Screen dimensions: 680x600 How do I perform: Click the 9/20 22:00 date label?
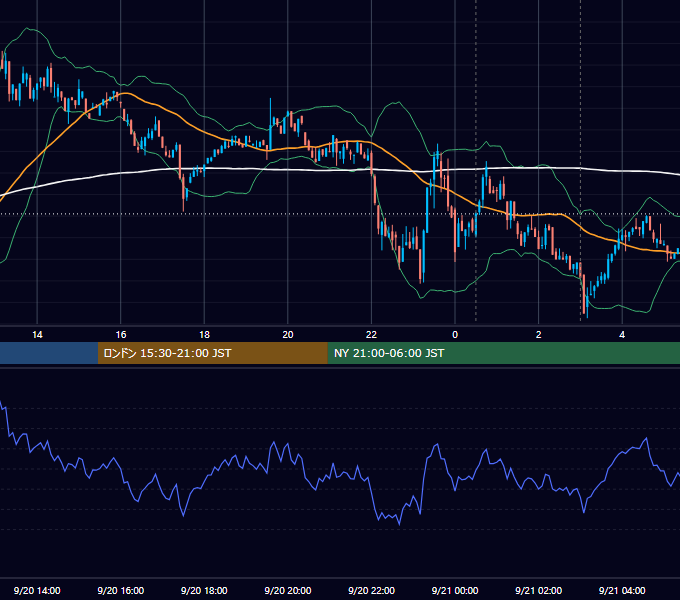371,590
